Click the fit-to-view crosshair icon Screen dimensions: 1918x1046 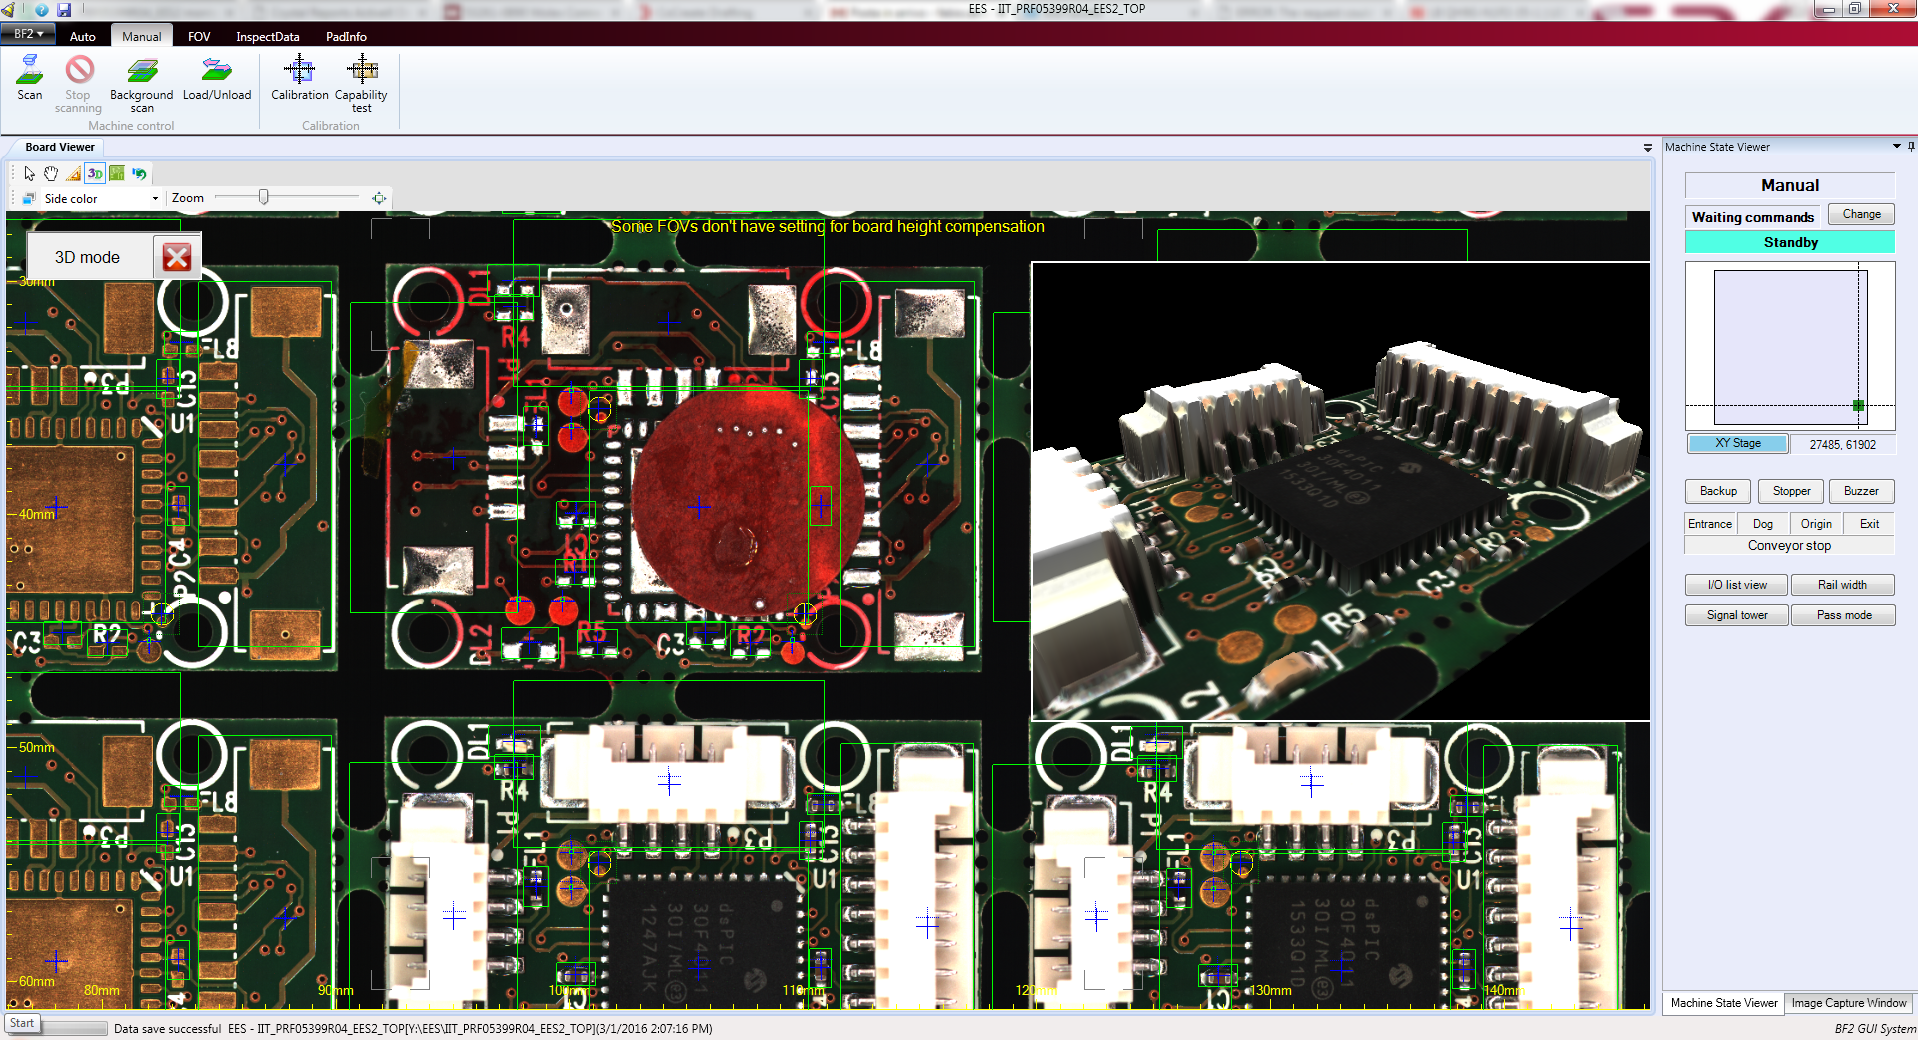click(379, 198)
